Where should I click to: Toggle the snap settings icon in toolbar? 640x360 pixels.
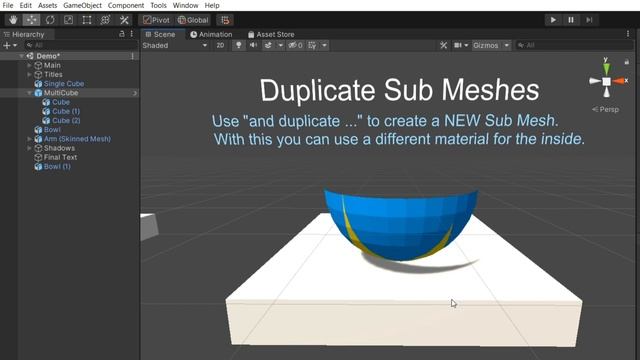click(225, 20)
